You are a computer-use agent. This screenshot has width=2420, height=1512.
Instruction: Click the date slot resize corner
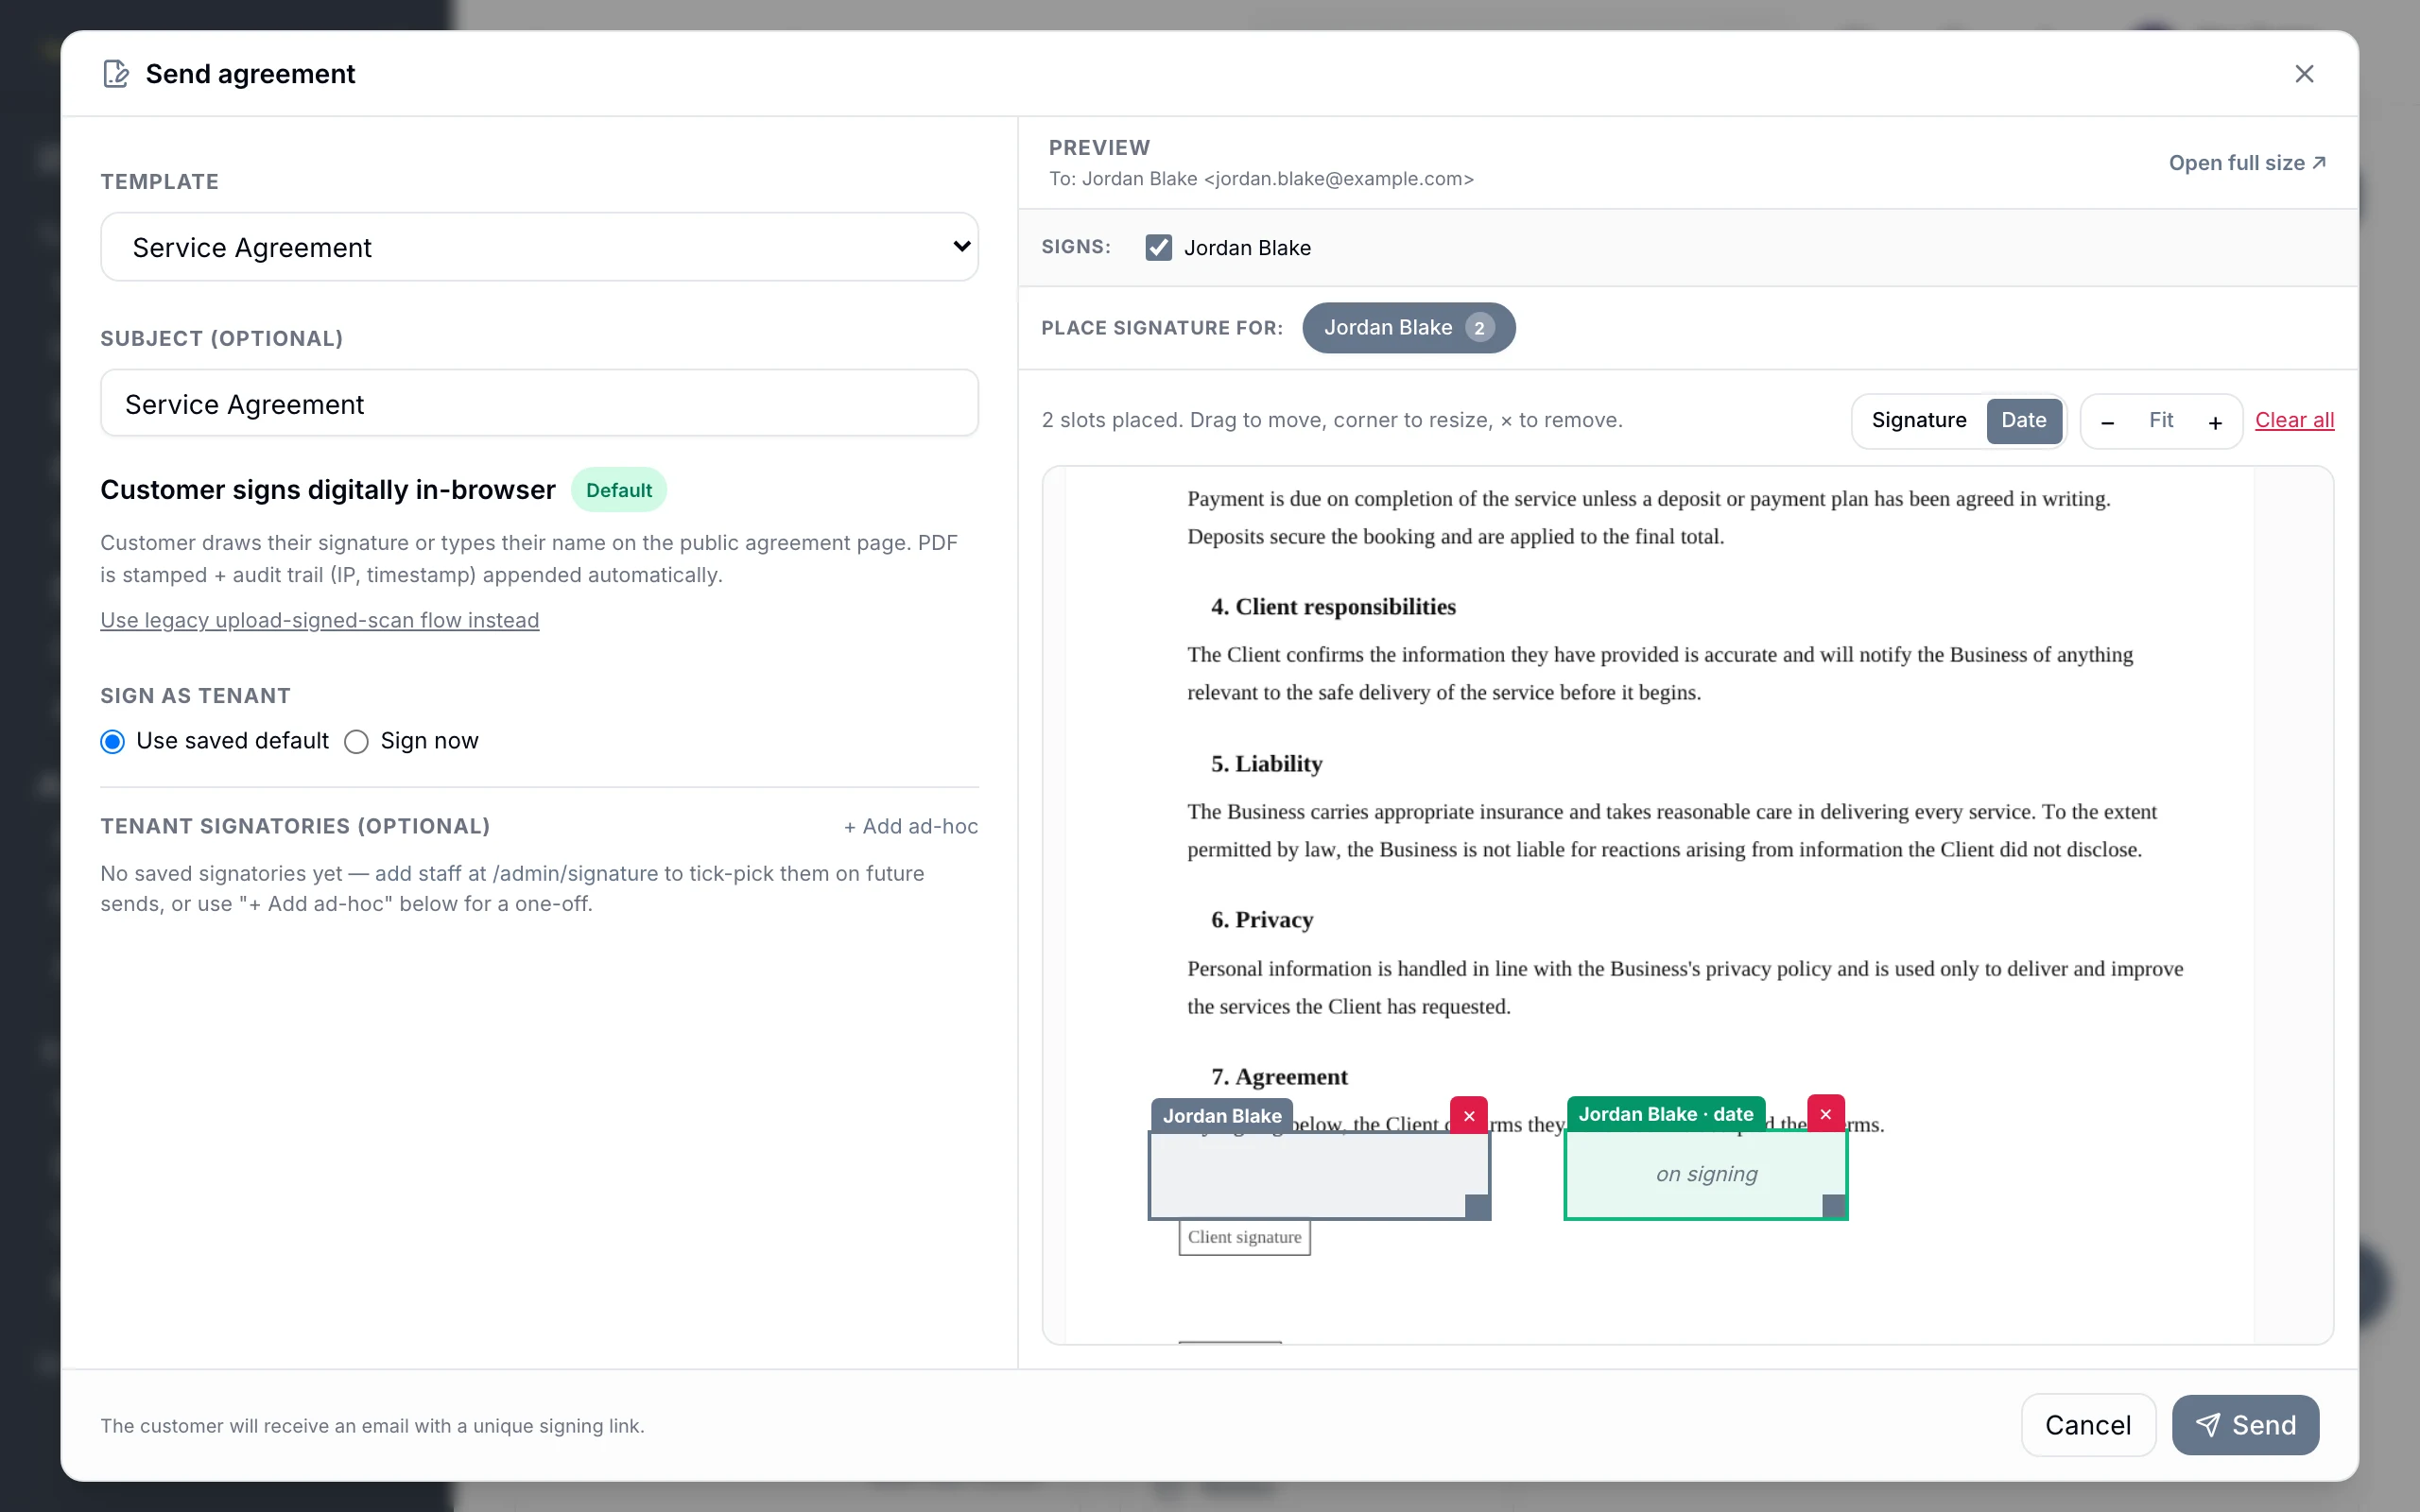(1834, 1207)
